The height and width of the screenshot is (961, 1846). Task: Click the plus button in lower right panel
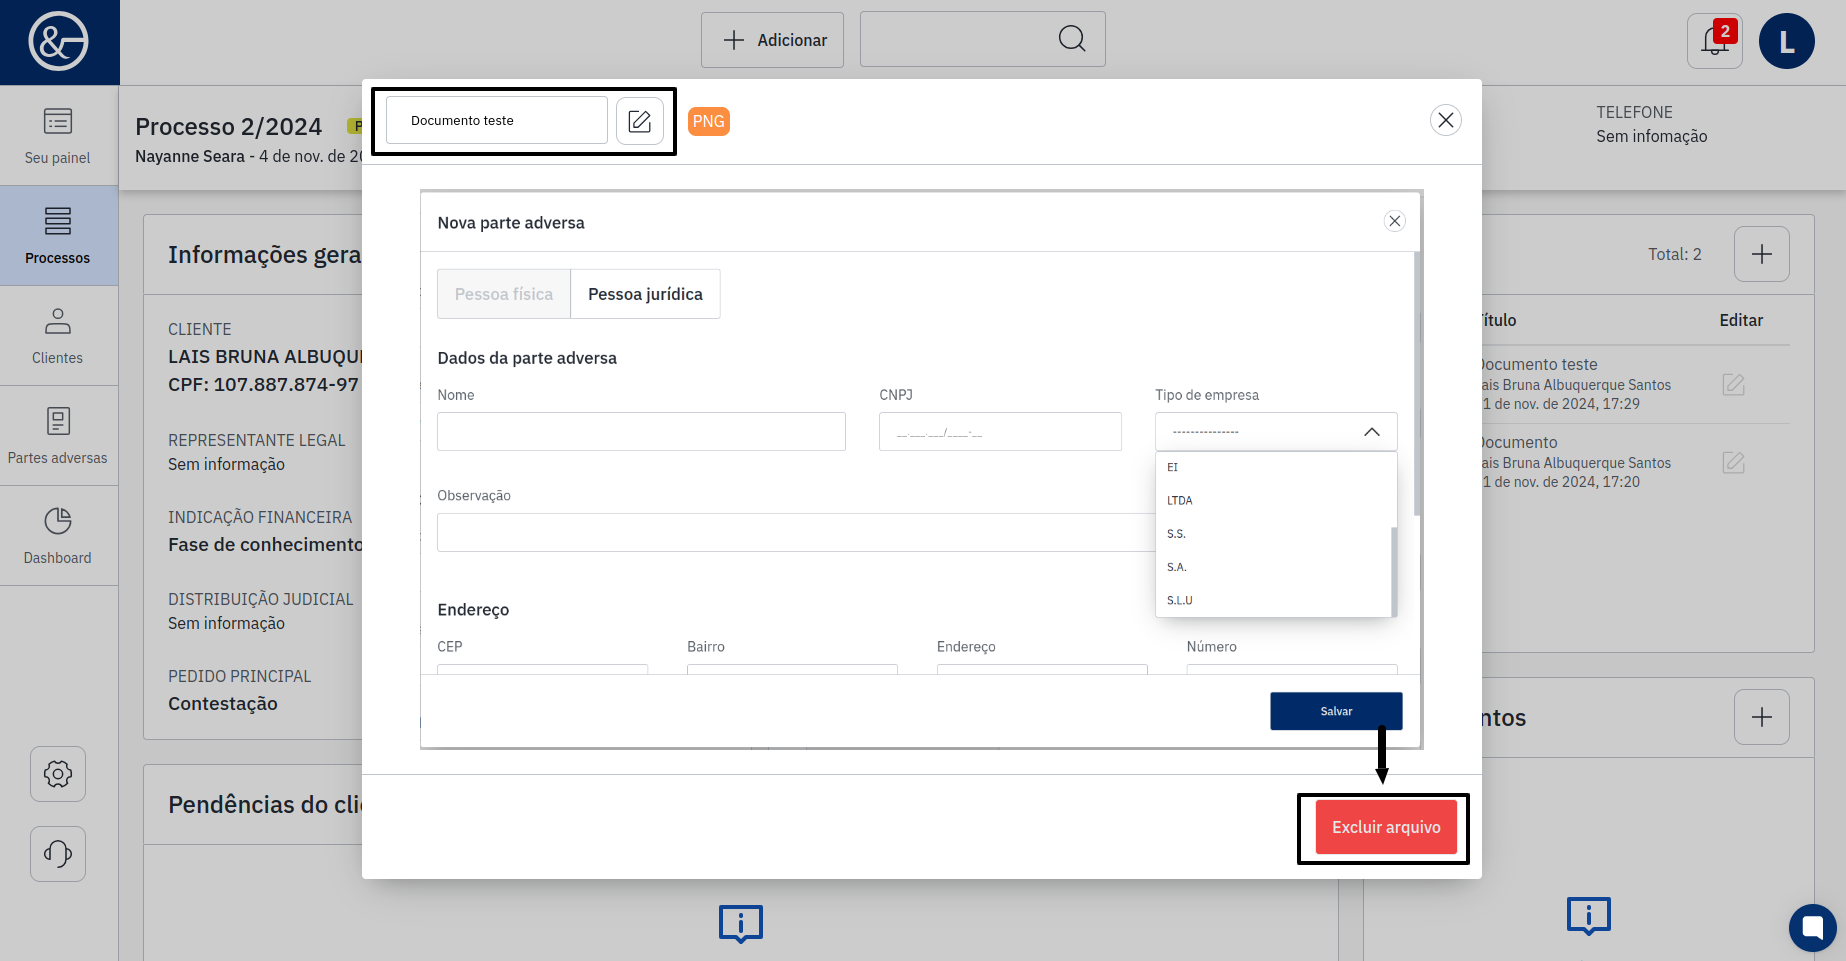(x=1762, y=717)
